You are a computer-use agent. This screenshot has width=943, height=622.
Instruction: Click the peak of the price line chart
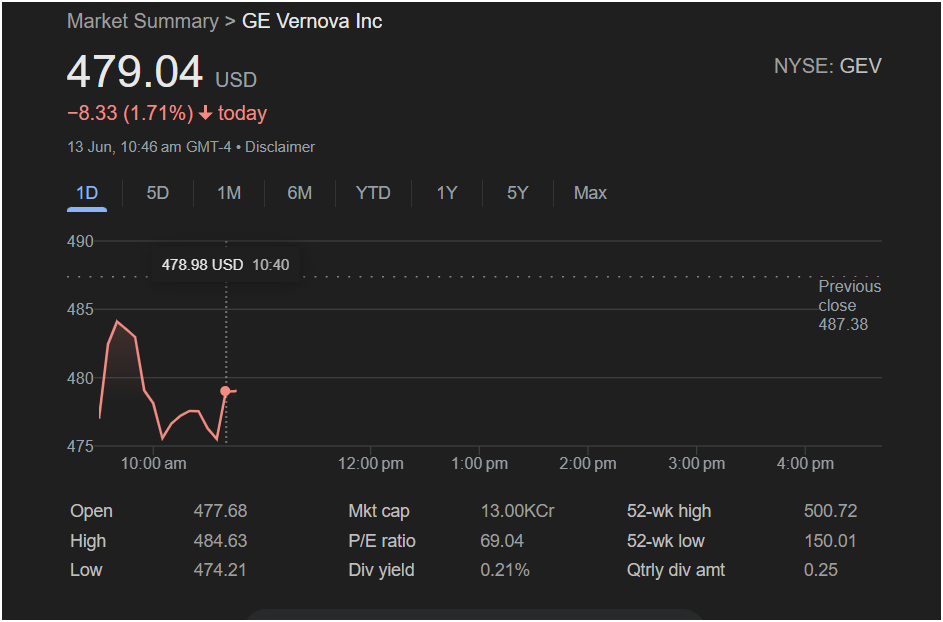click(x=117, y=321)
